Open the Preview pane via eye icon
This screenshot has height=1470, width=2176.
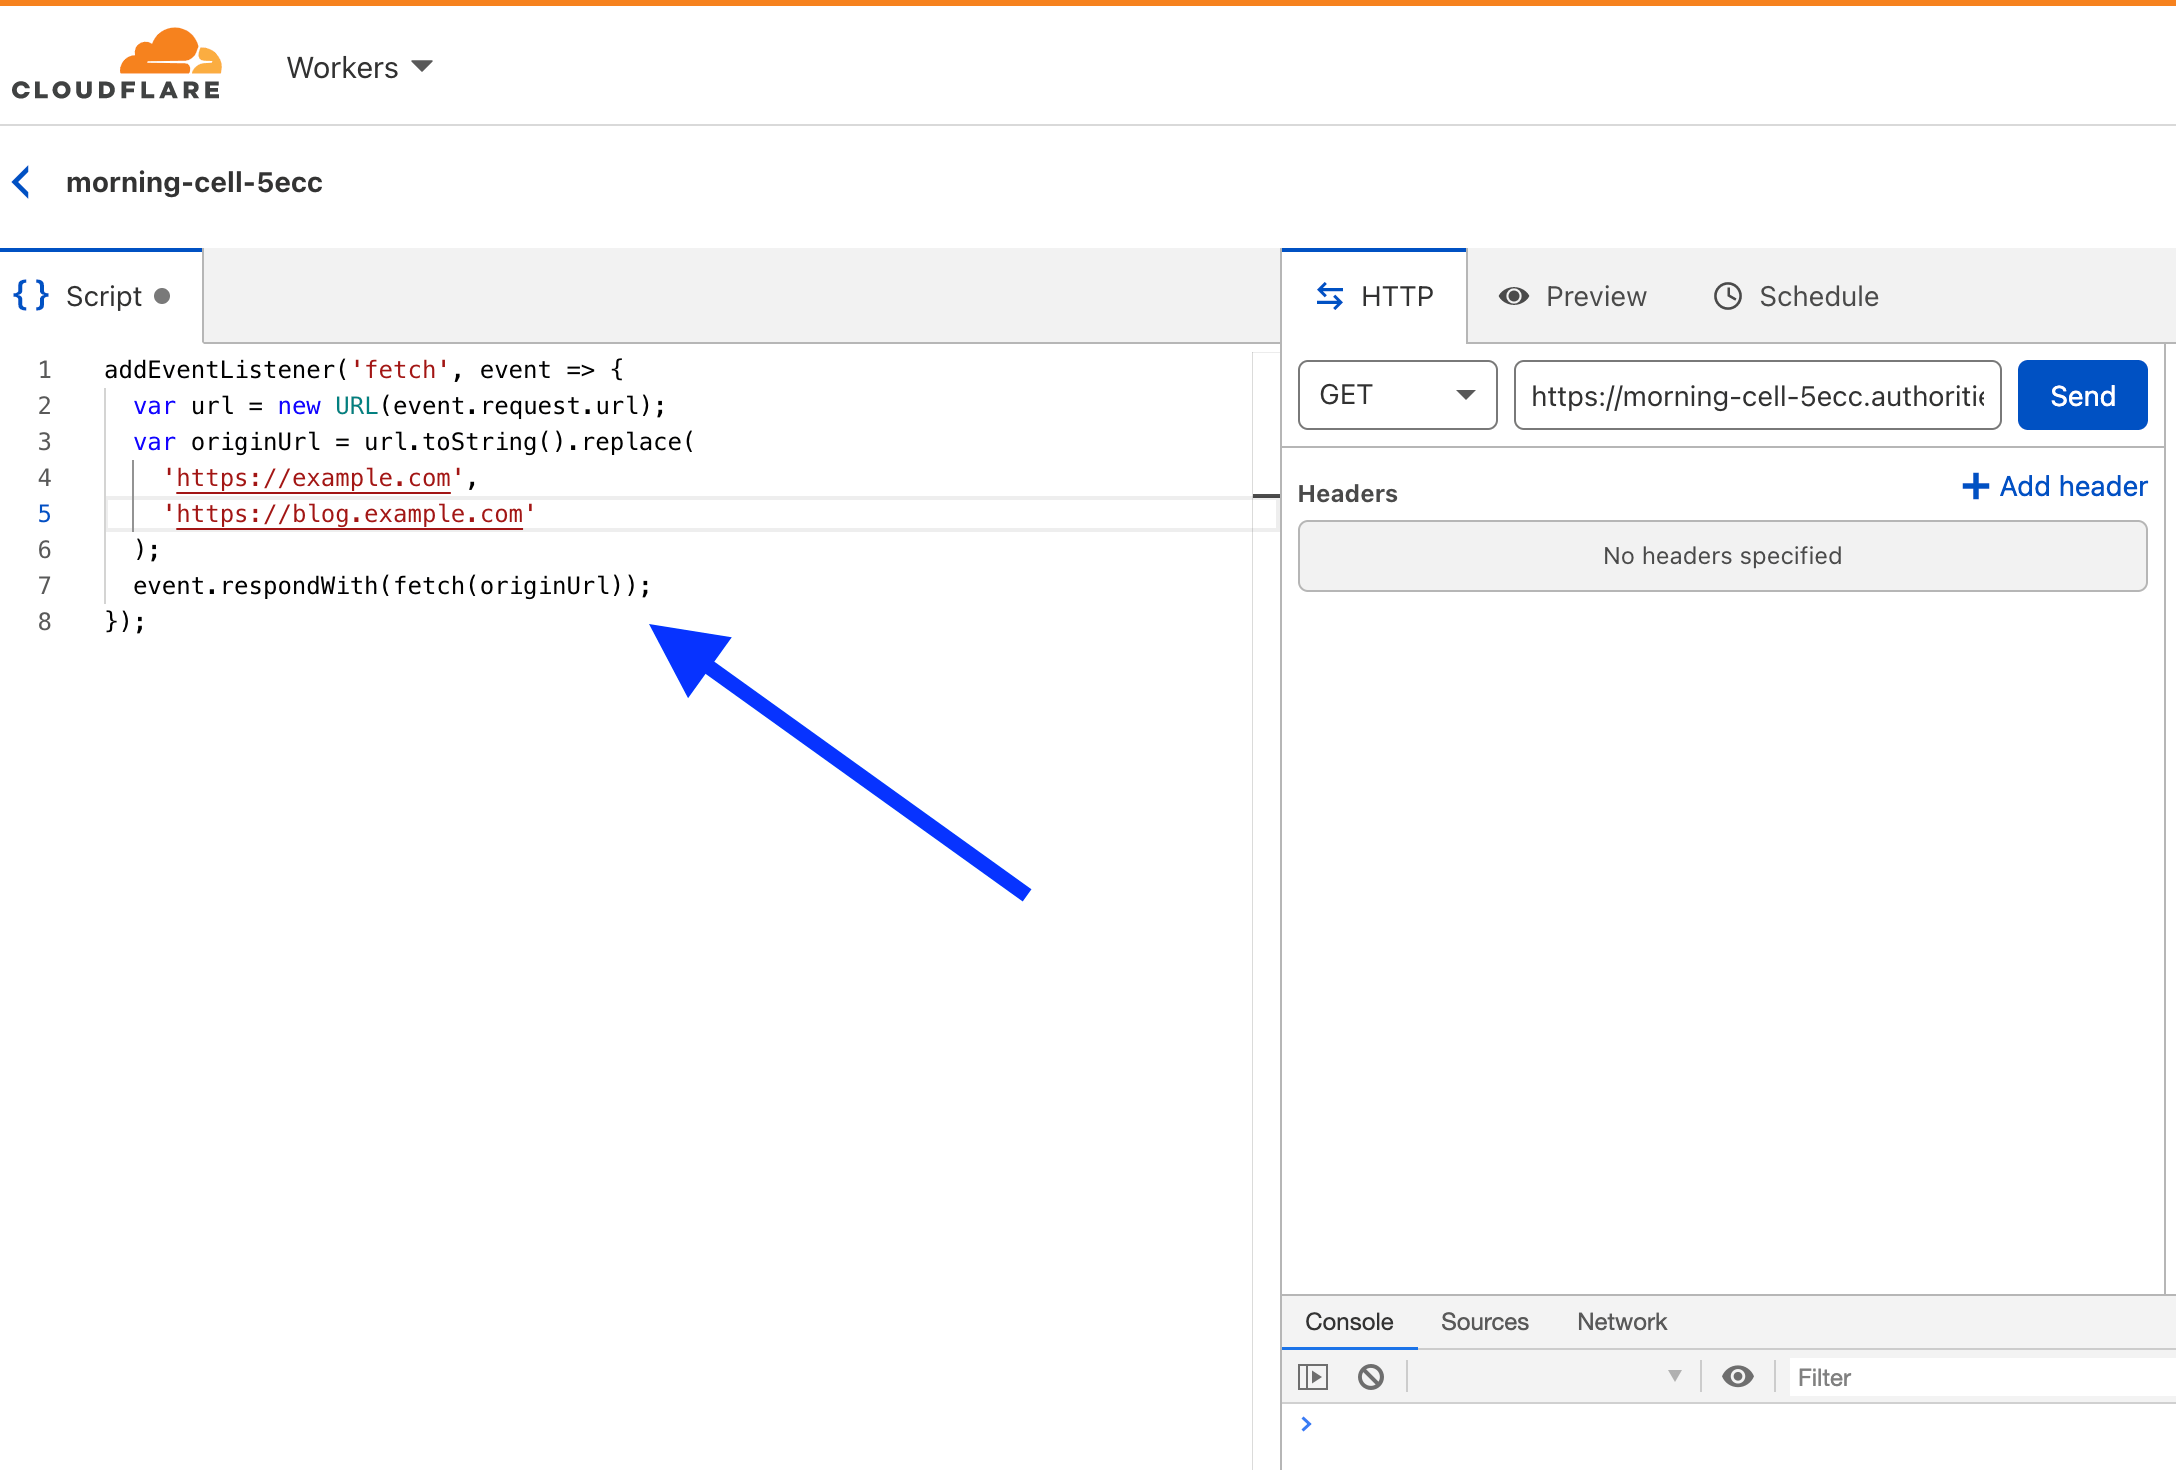(x=1513, y=296)
